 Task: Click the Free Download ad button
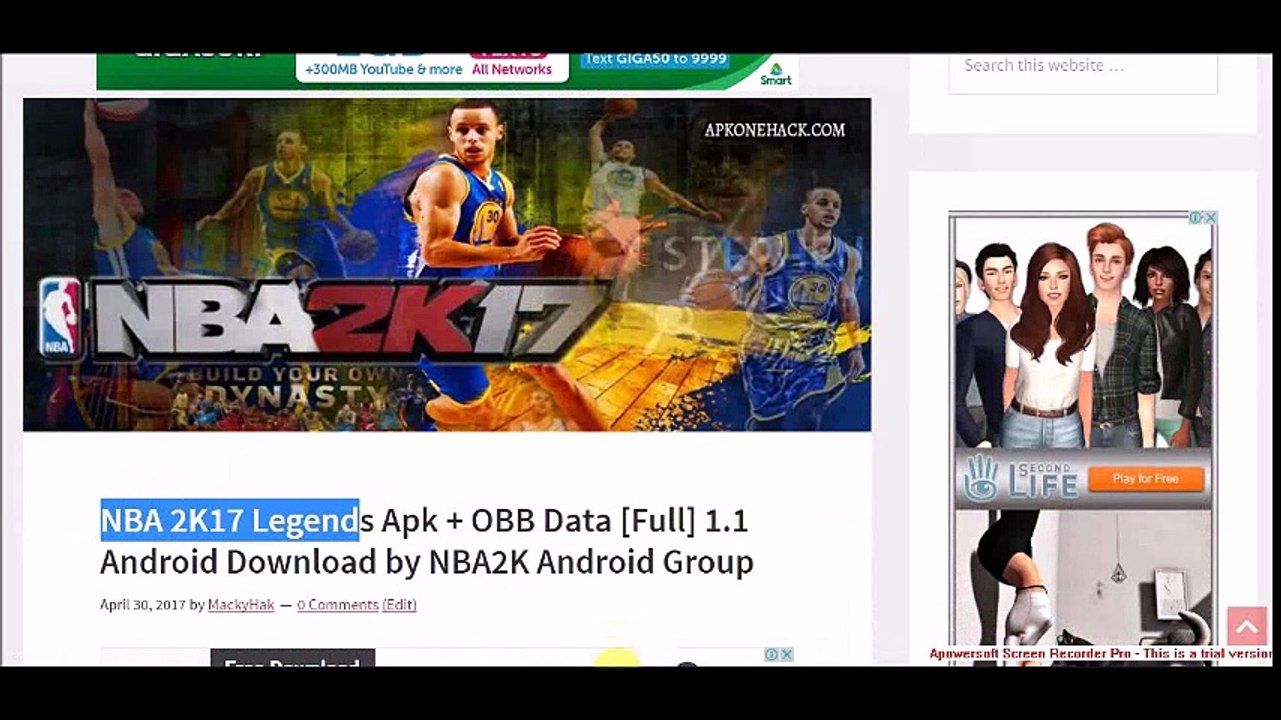(x=292, y=658)
